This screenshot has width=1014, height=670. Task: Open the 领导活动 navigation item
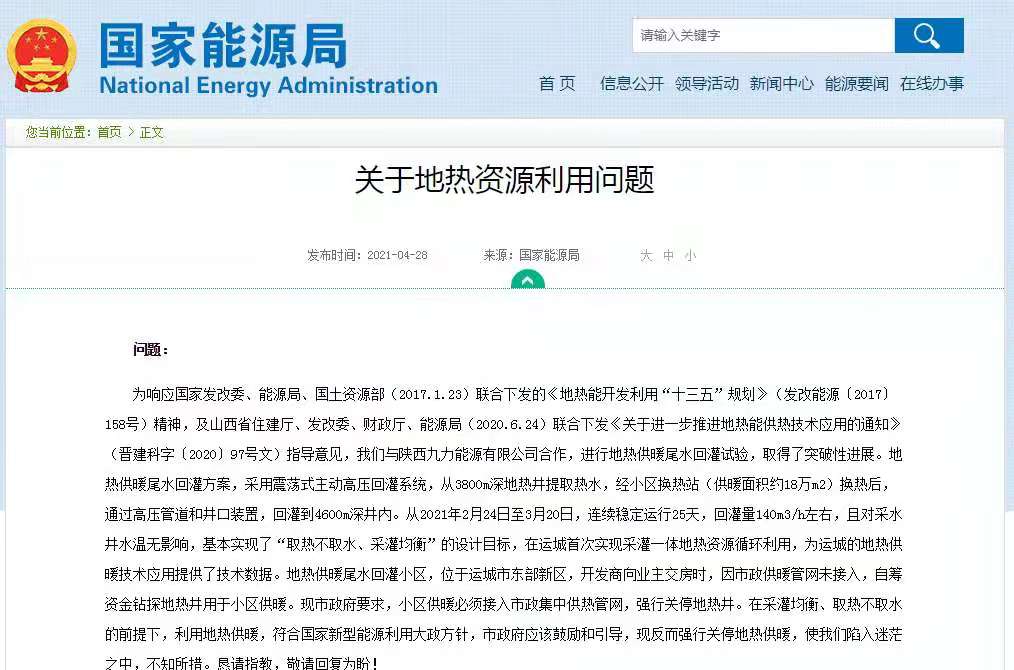coord(706,84)
